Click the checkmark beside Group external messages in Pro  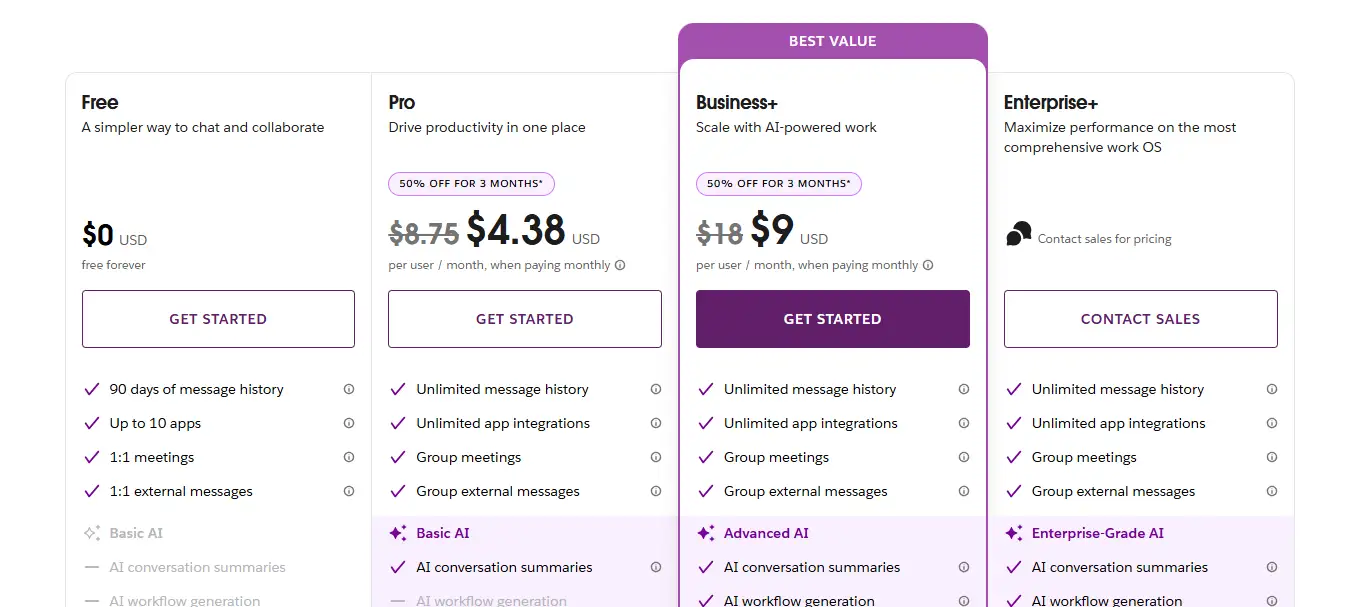[398, 491]
